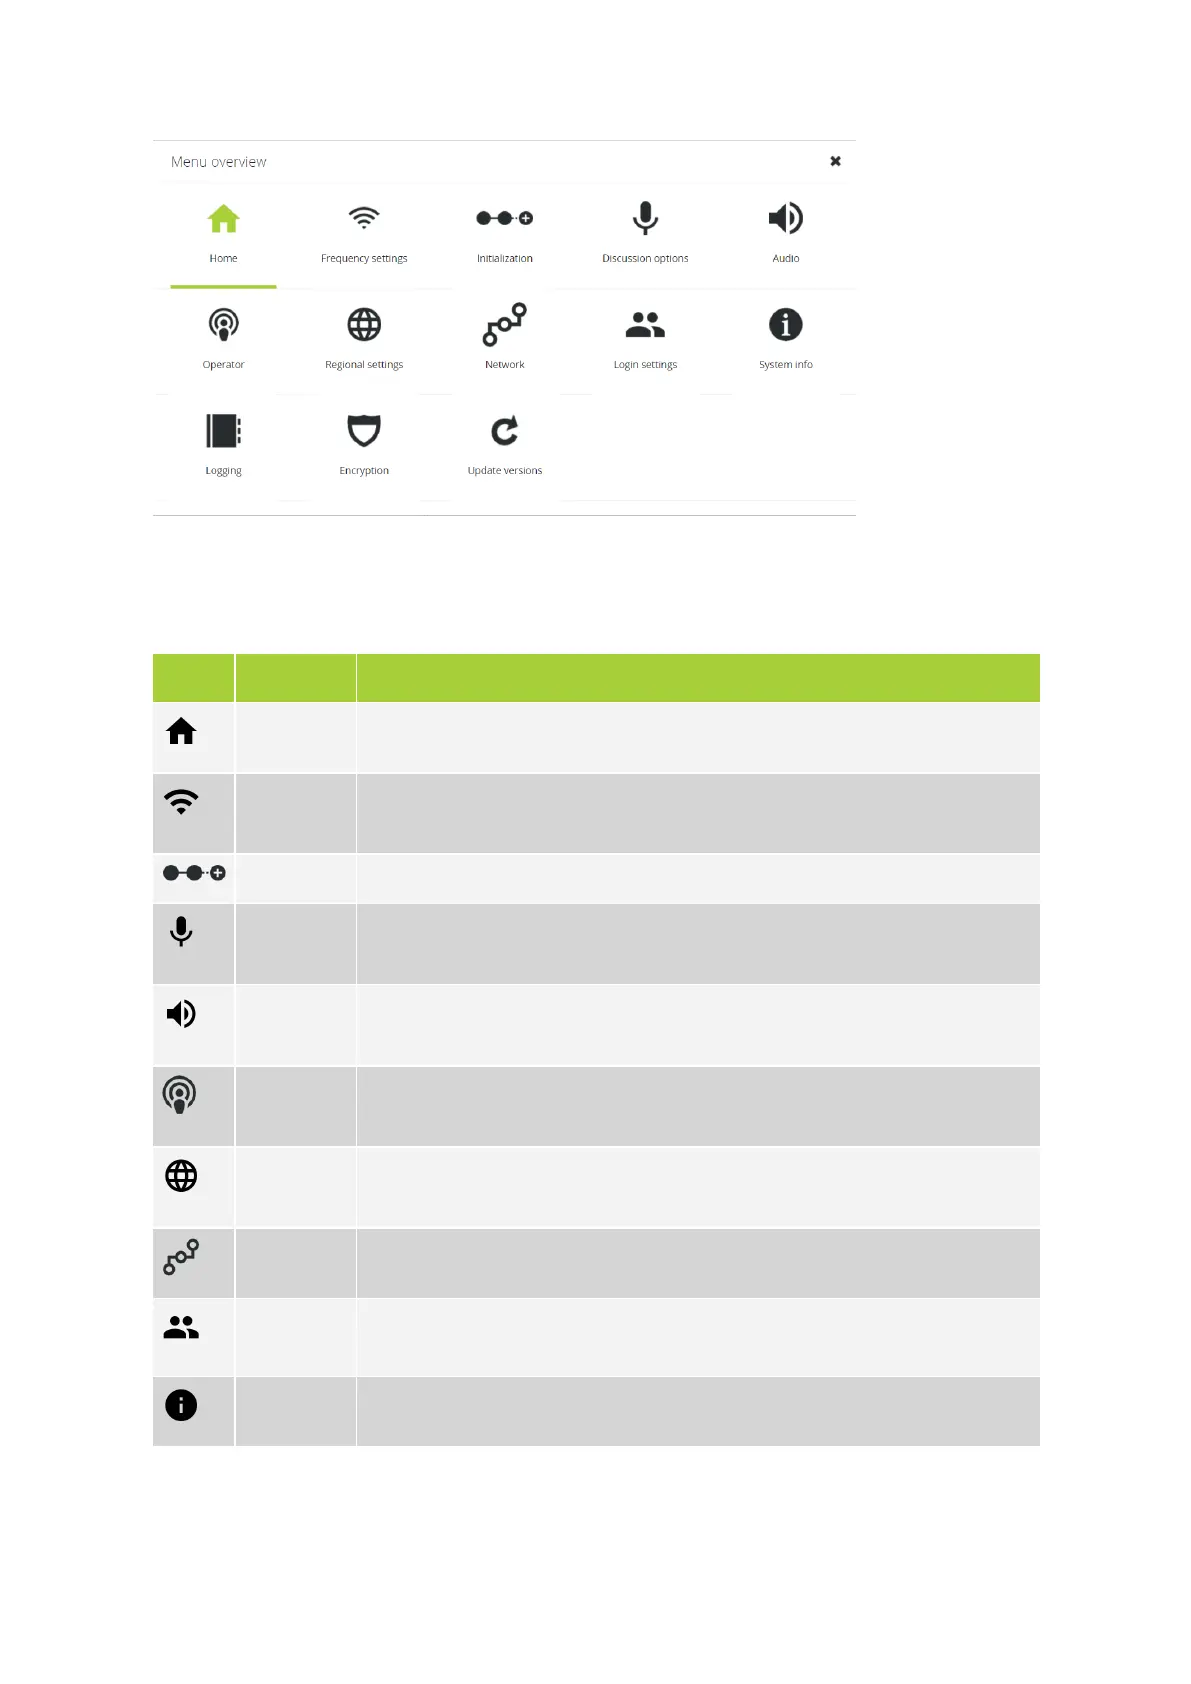Viewport: 1191px width, 1684px height.
Task: Click the Update versions refresh icon
Action: pos(504,431)
